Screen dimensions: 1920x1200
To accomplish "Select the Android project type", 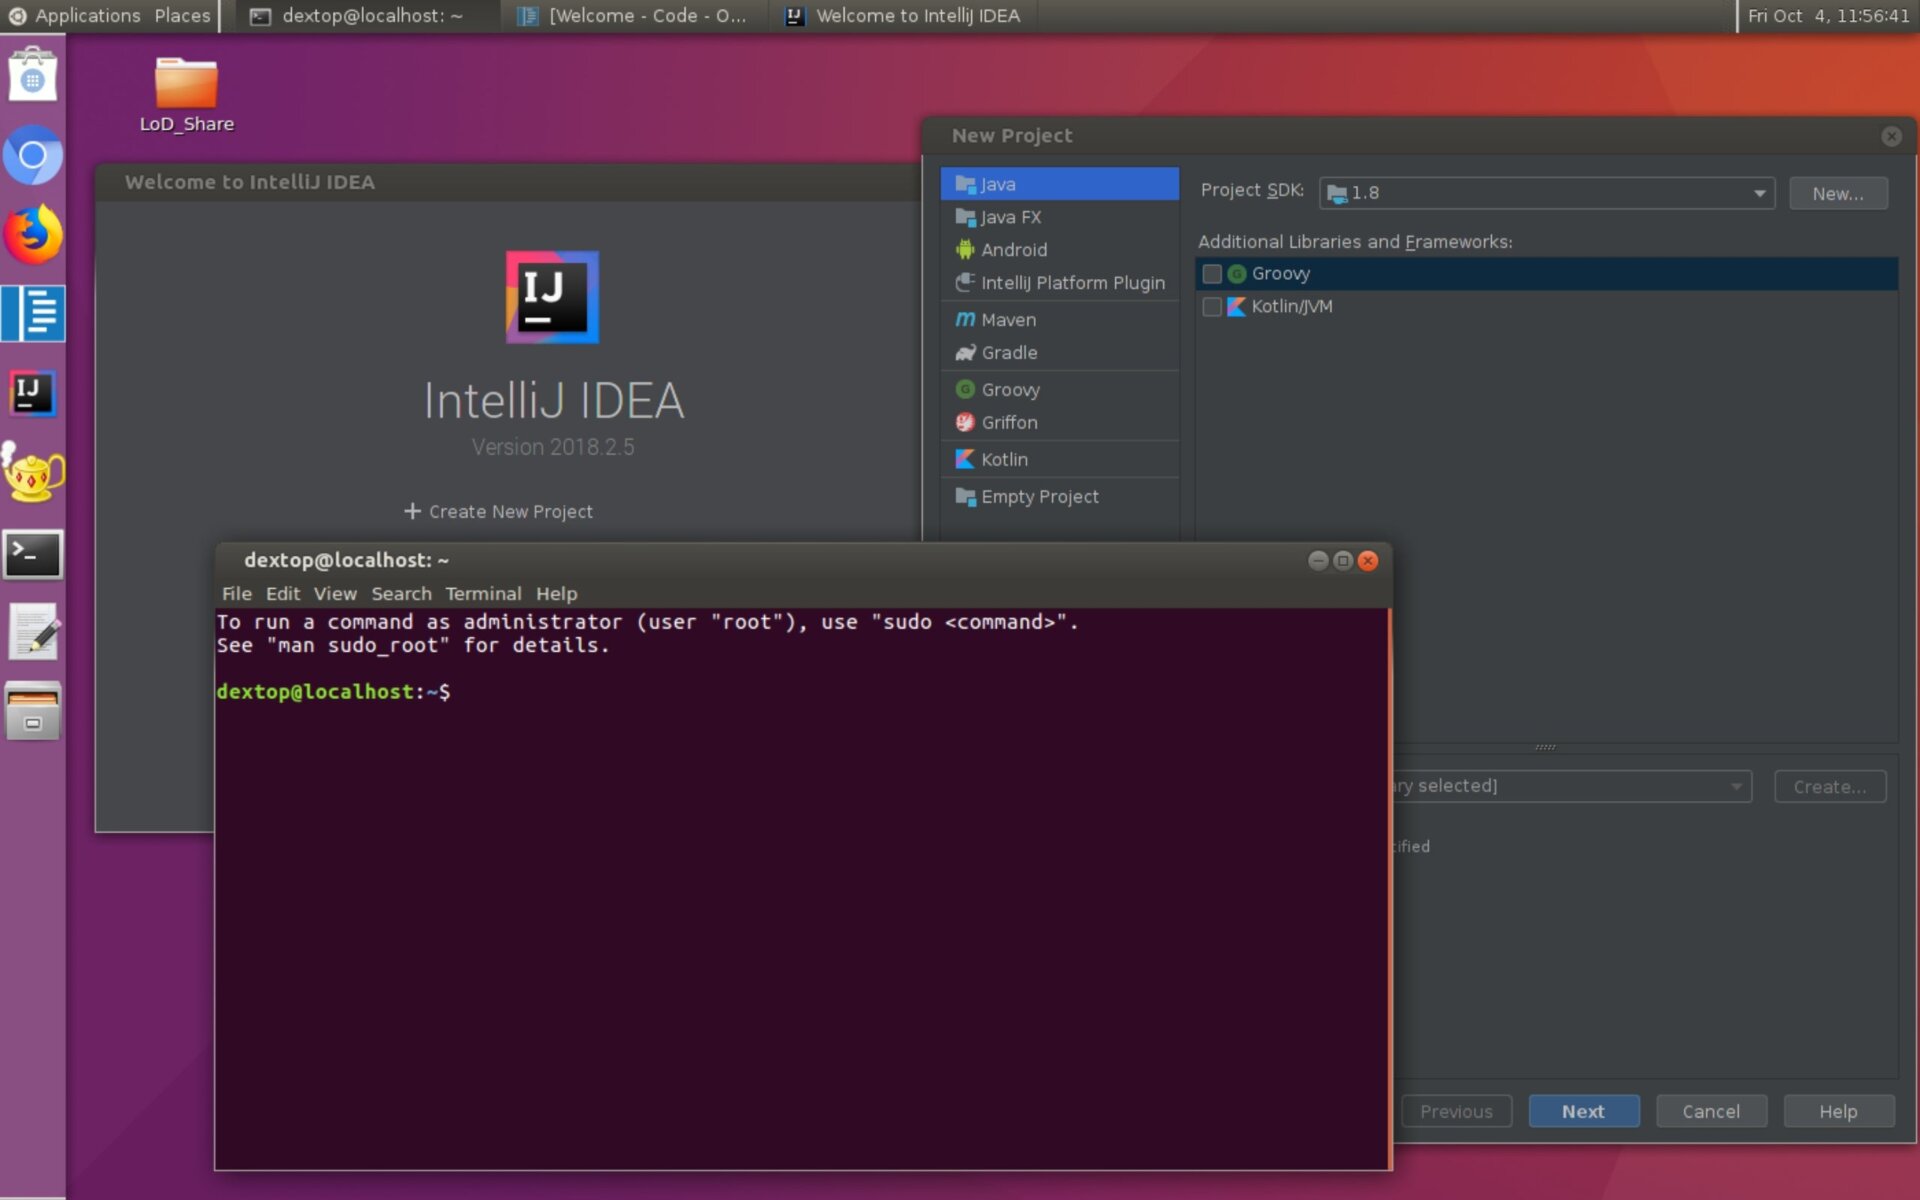I will click(1014, 249).
